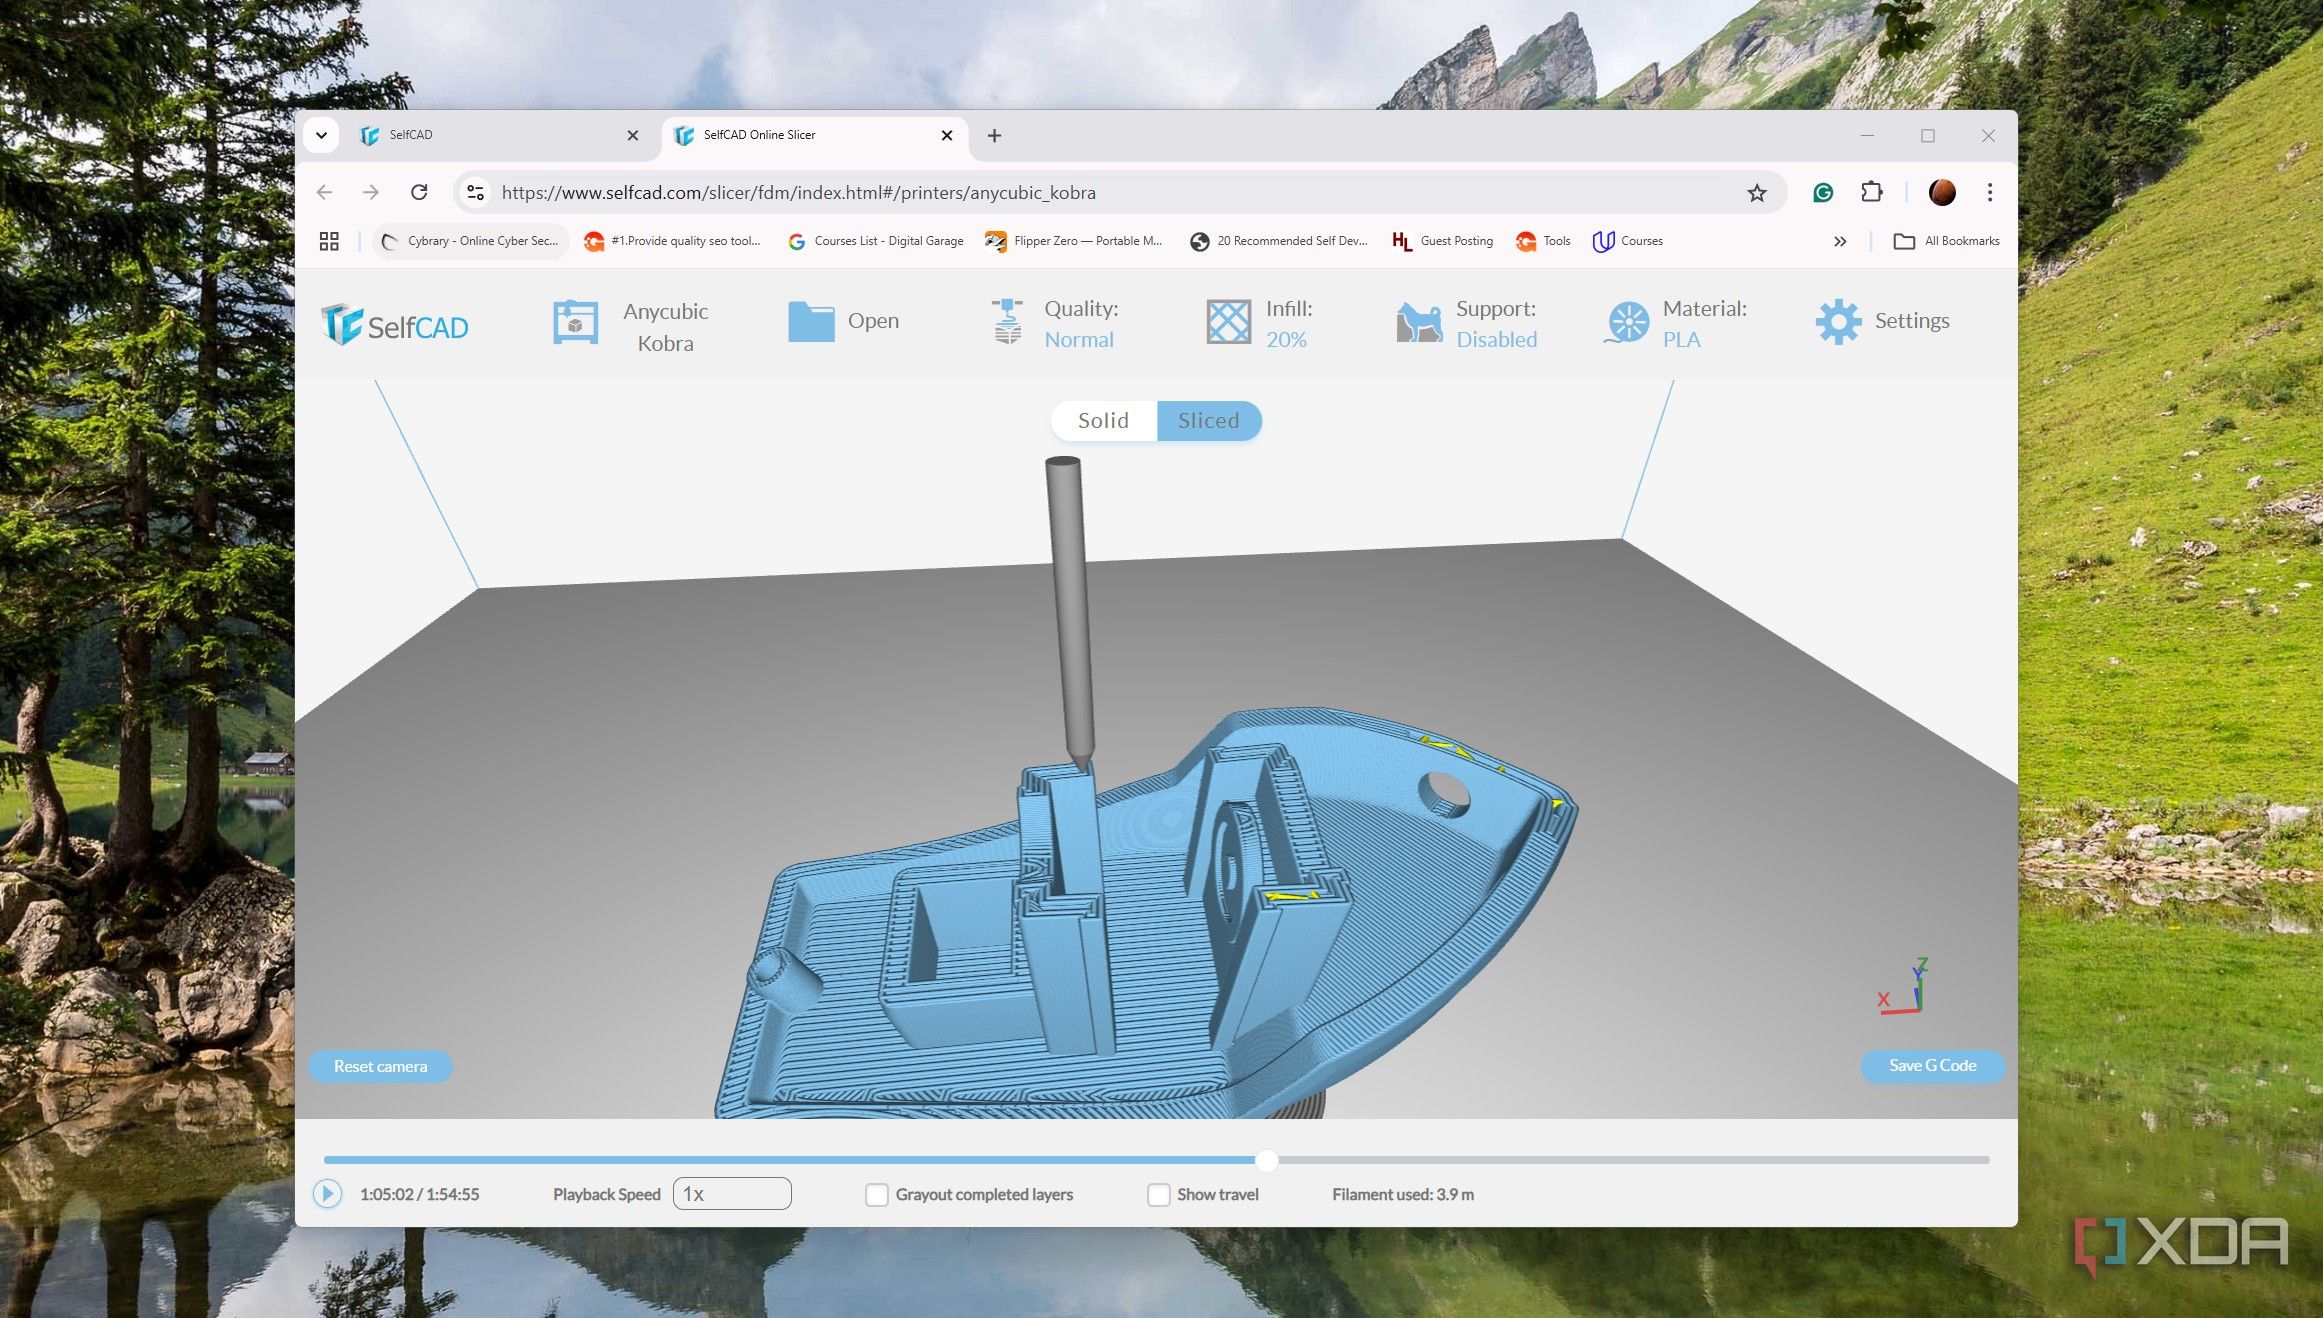Screen dimensions: 2323x1318
Task: Click the Open label text
Action: pos(873,321)
